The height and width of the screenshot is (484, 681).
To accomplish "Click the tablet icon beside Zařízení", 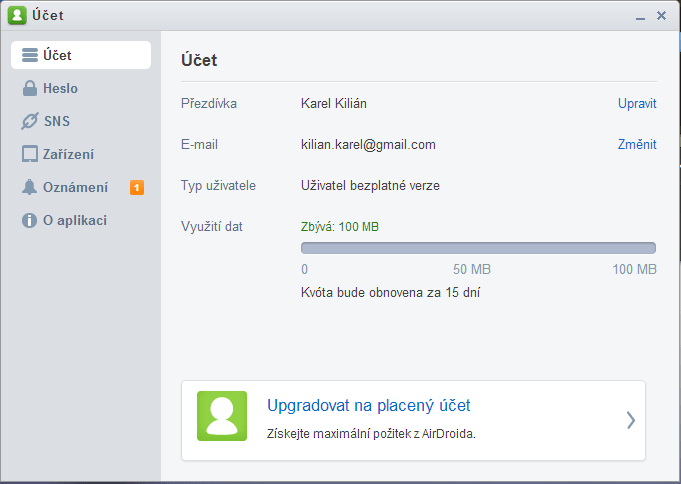I will (30, 154).
